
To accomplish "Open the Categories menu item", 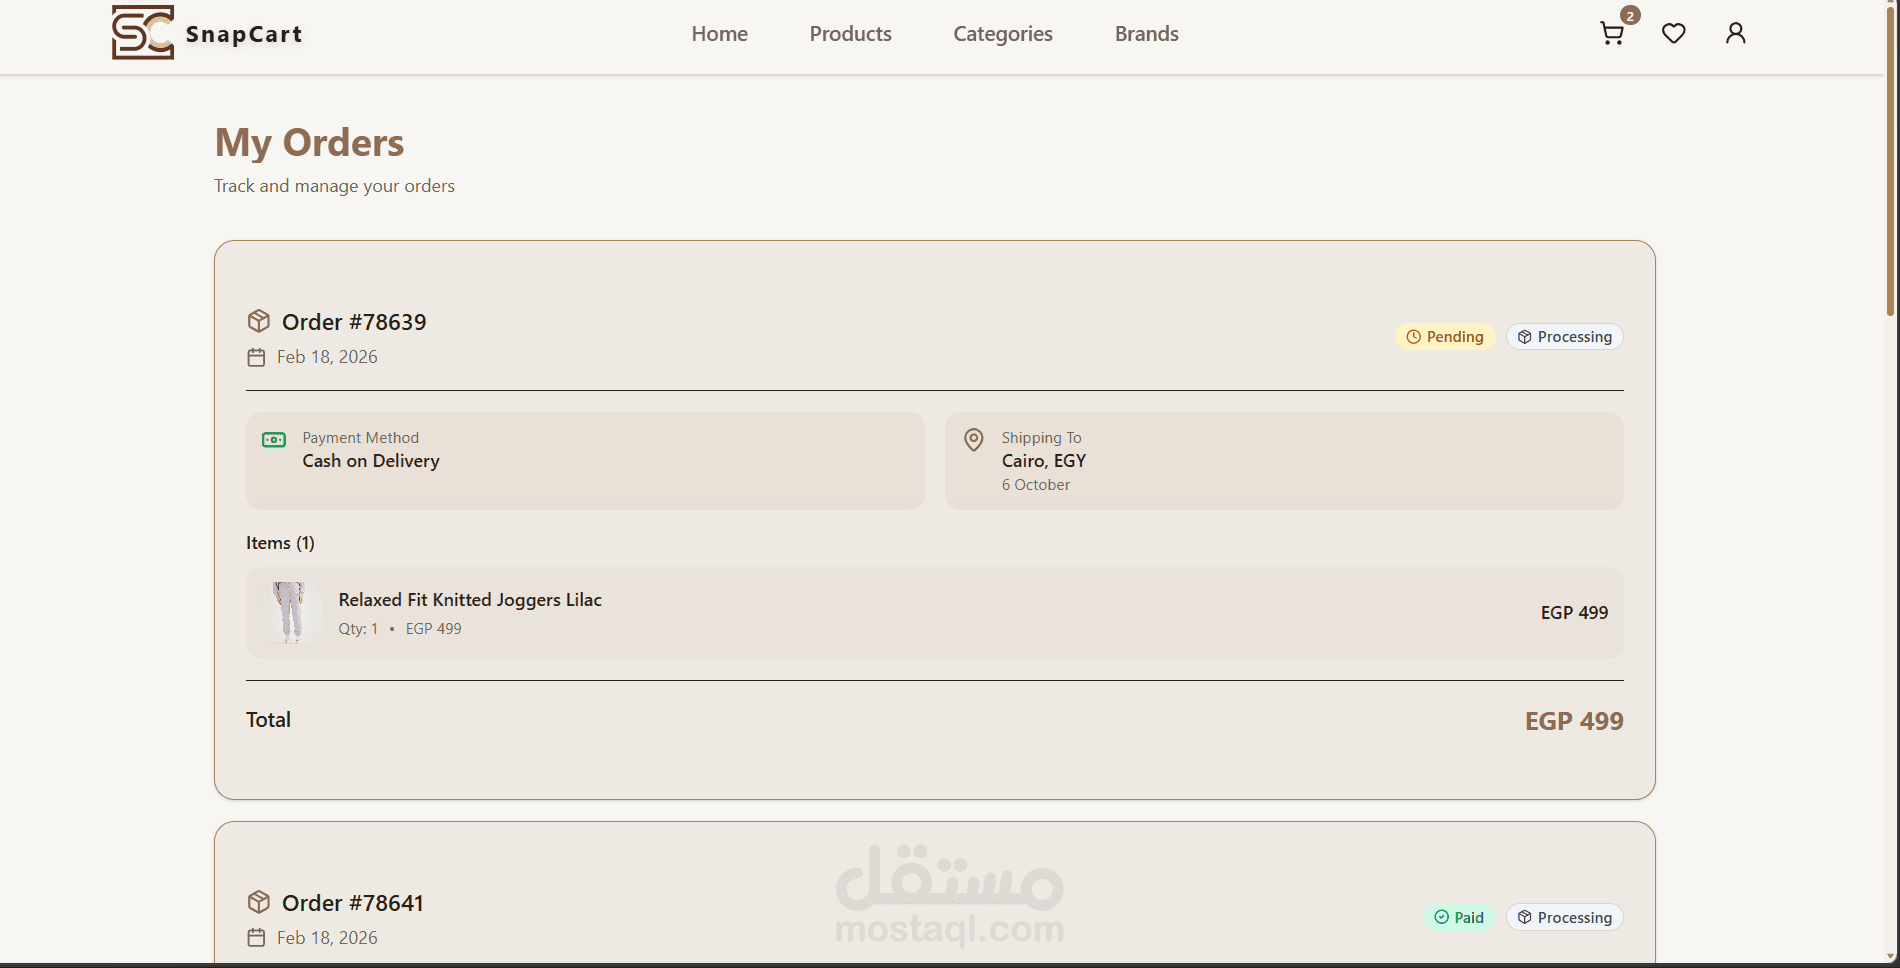I will (x=1003, y=34).
